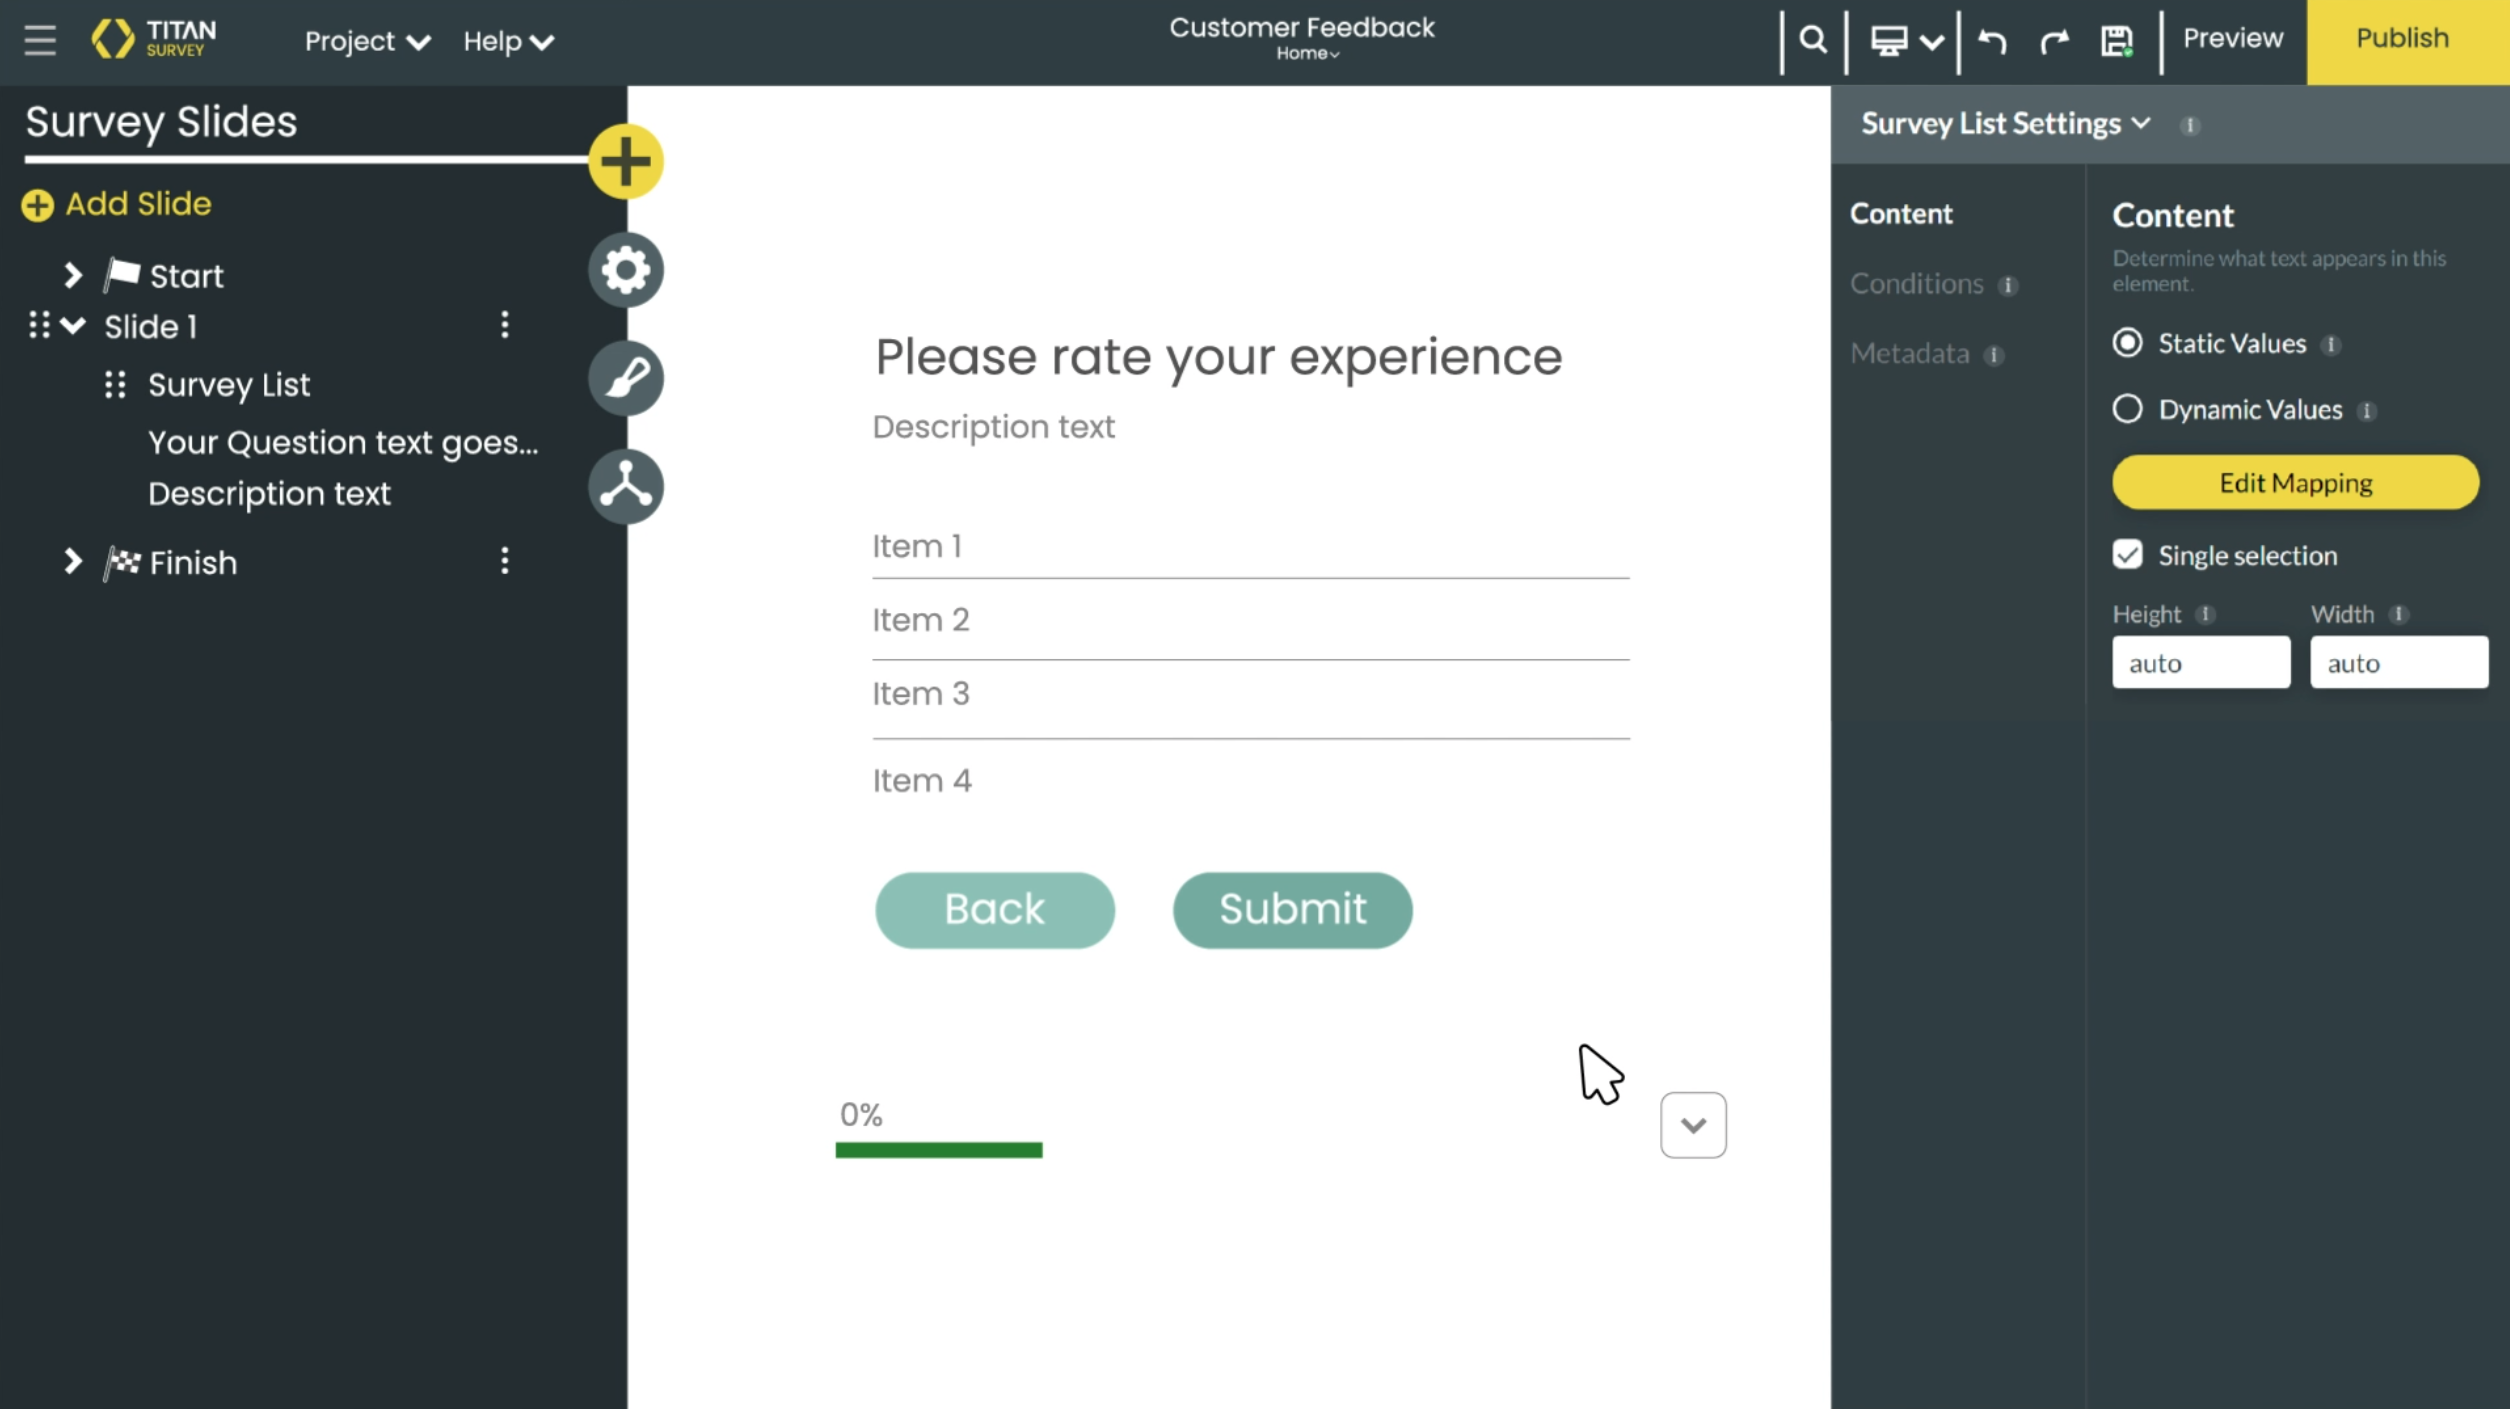Select the Dynamic Values radio button

2127,409
